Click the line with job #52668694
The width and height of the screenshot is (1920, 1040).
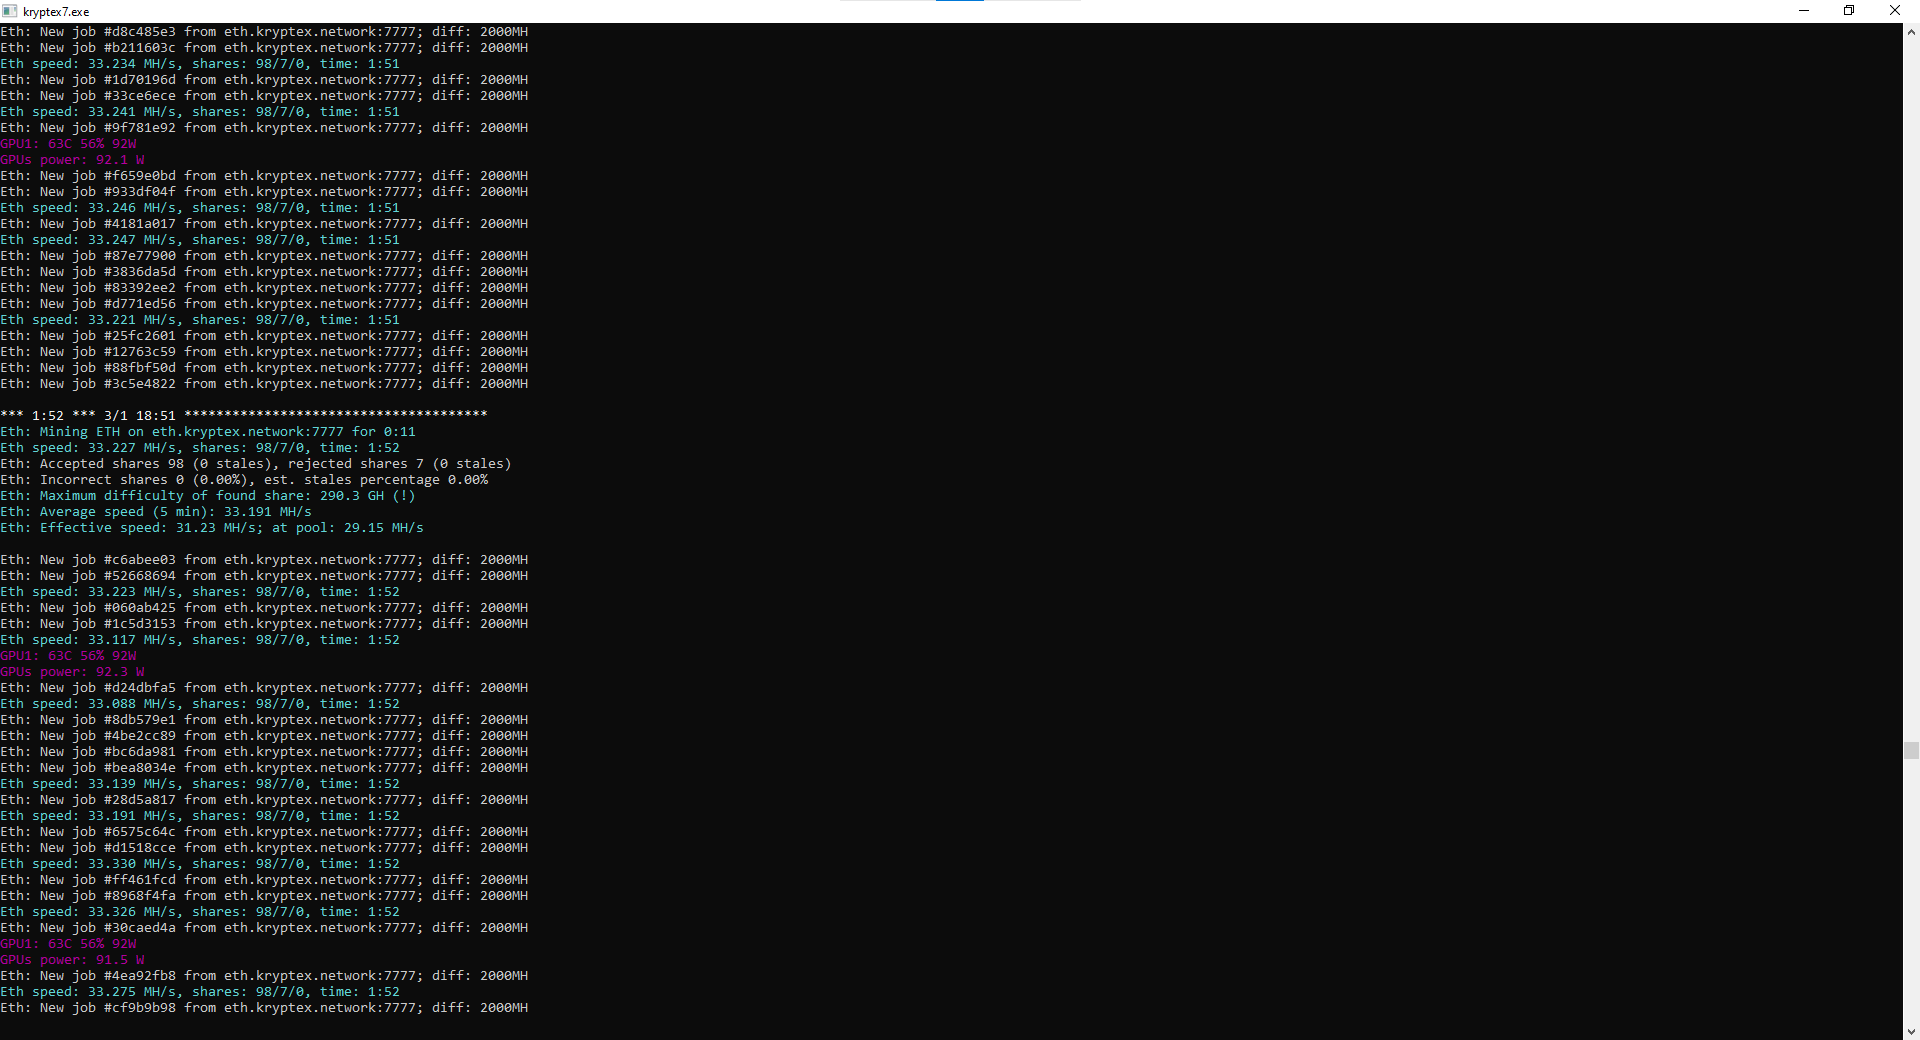[264, 576]
